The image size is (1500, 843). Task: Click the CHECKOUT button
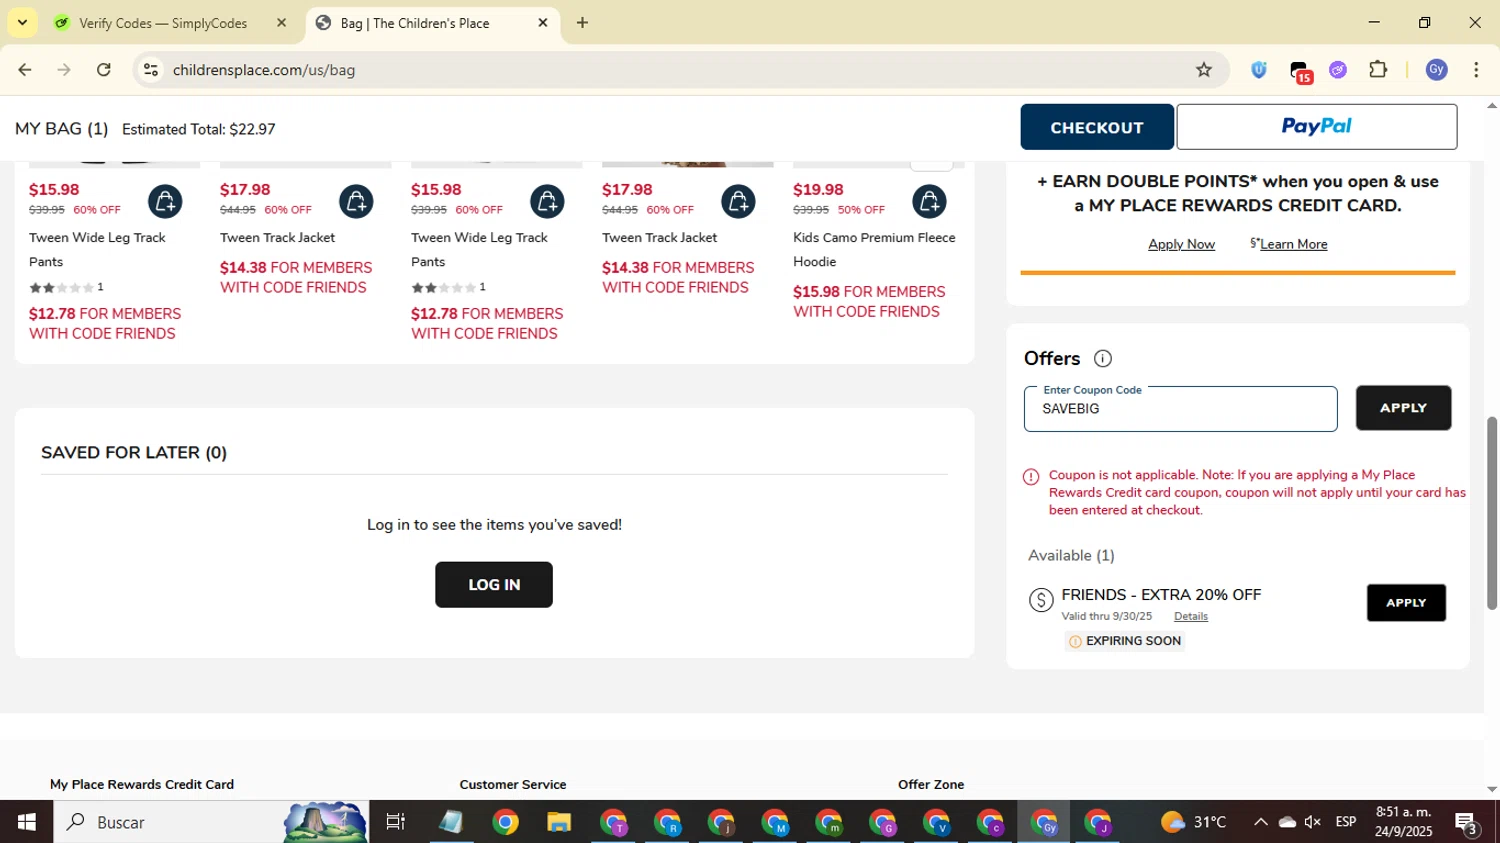point(1097,127)
